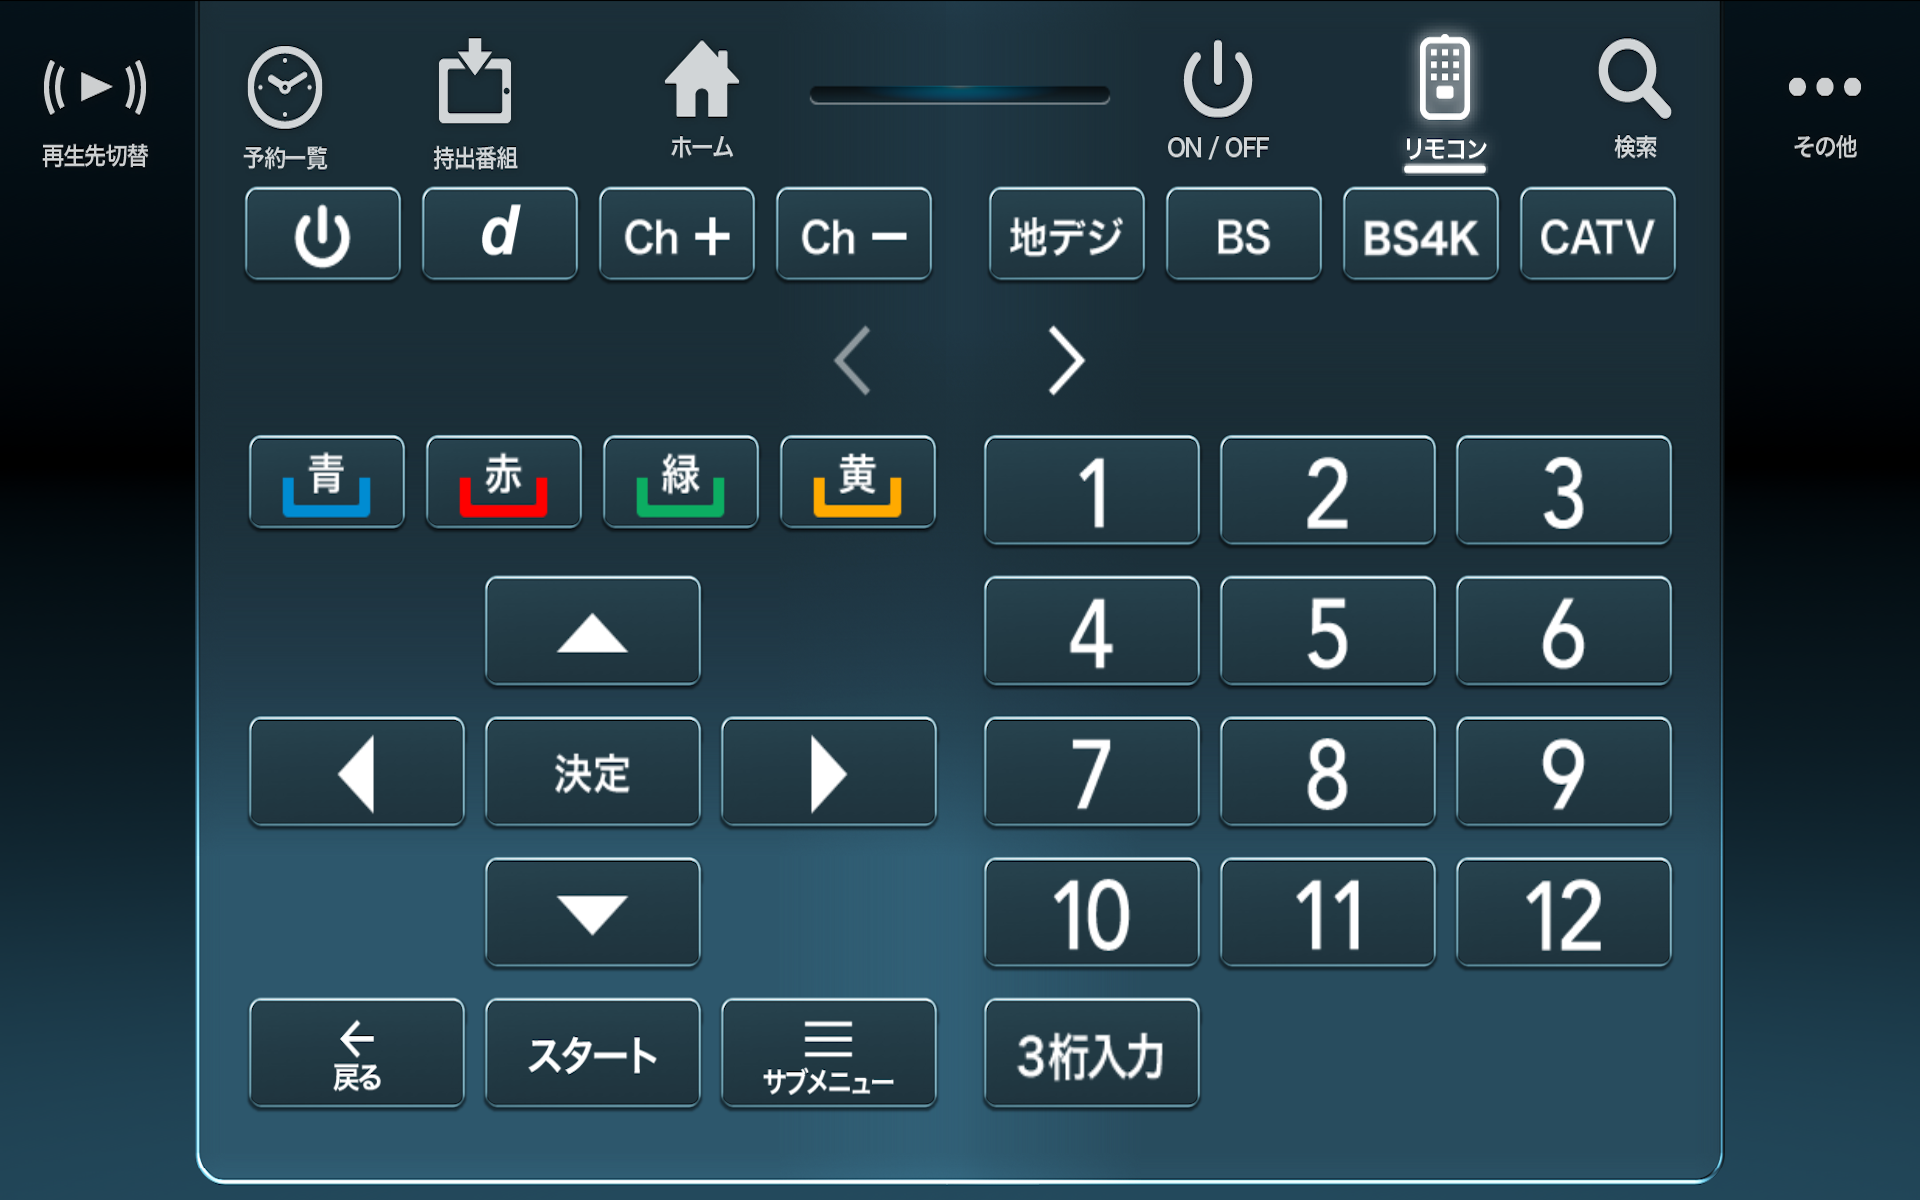
Task: Tap the 戻る back button
Action: coord(357,1053)
